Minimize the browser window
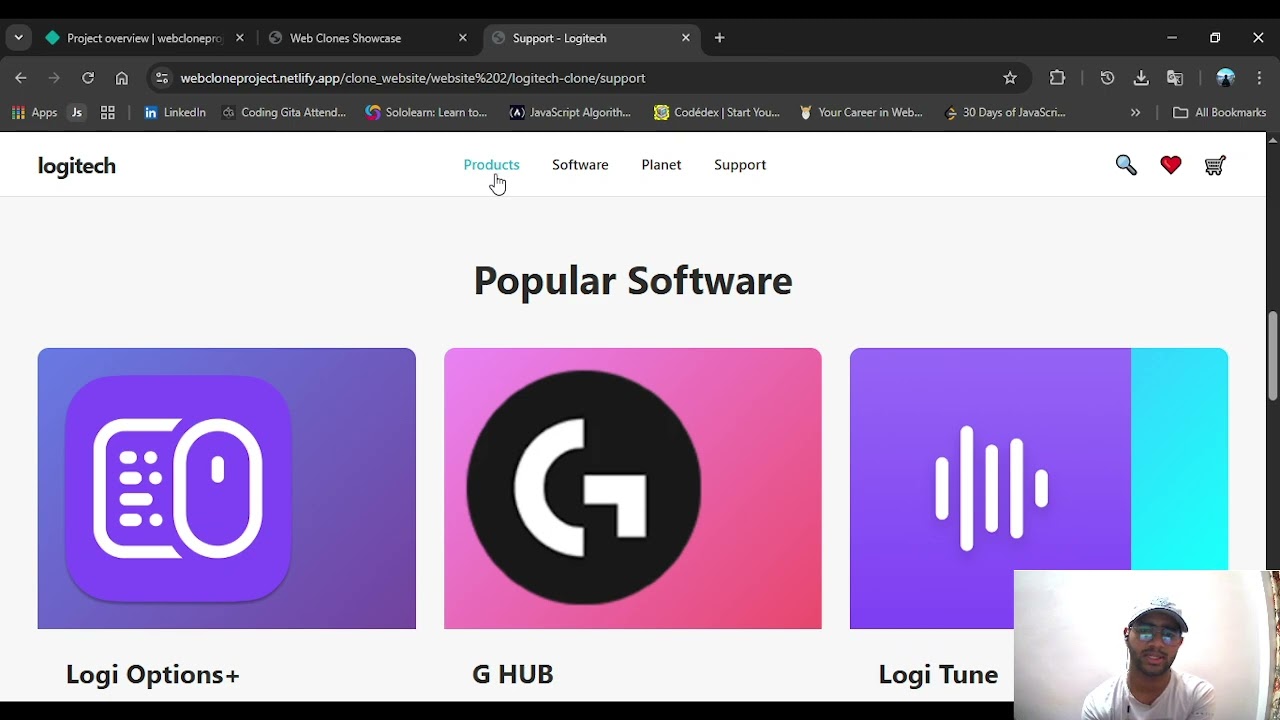Screen dimensions: 1280x720 pos(1172,38)
